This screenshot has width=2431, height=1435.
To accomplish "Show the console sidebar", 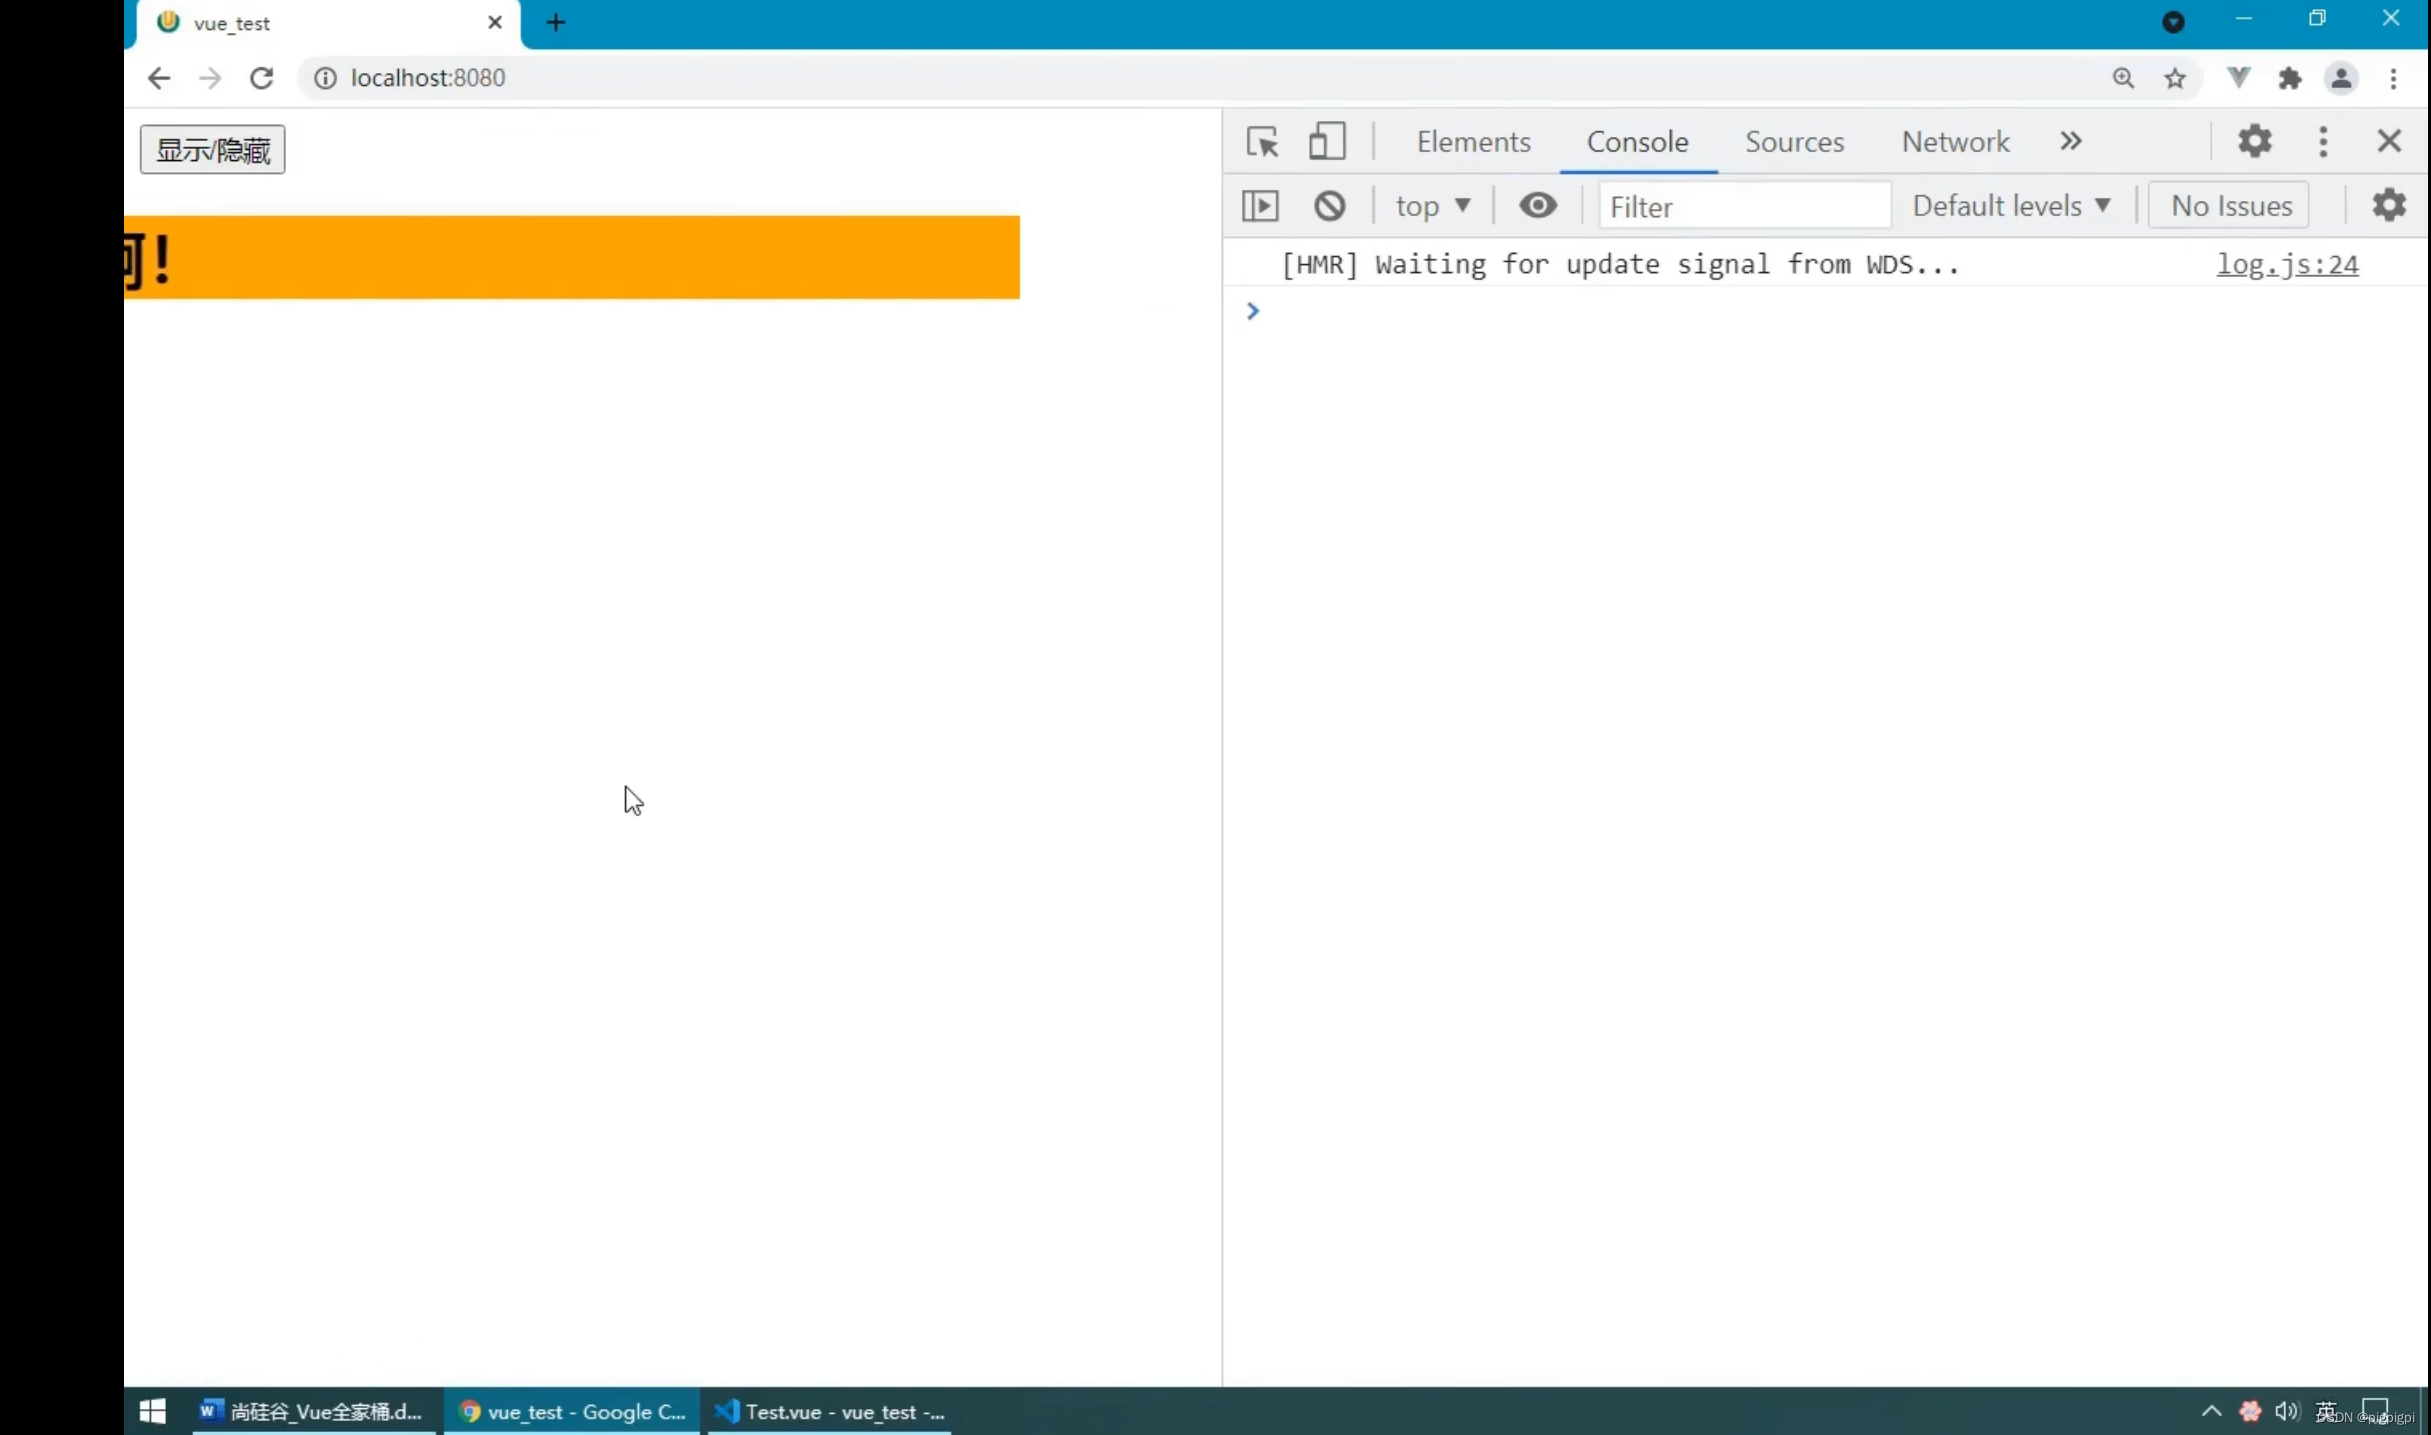I will pyautogui.click(x=1260, y=206).
